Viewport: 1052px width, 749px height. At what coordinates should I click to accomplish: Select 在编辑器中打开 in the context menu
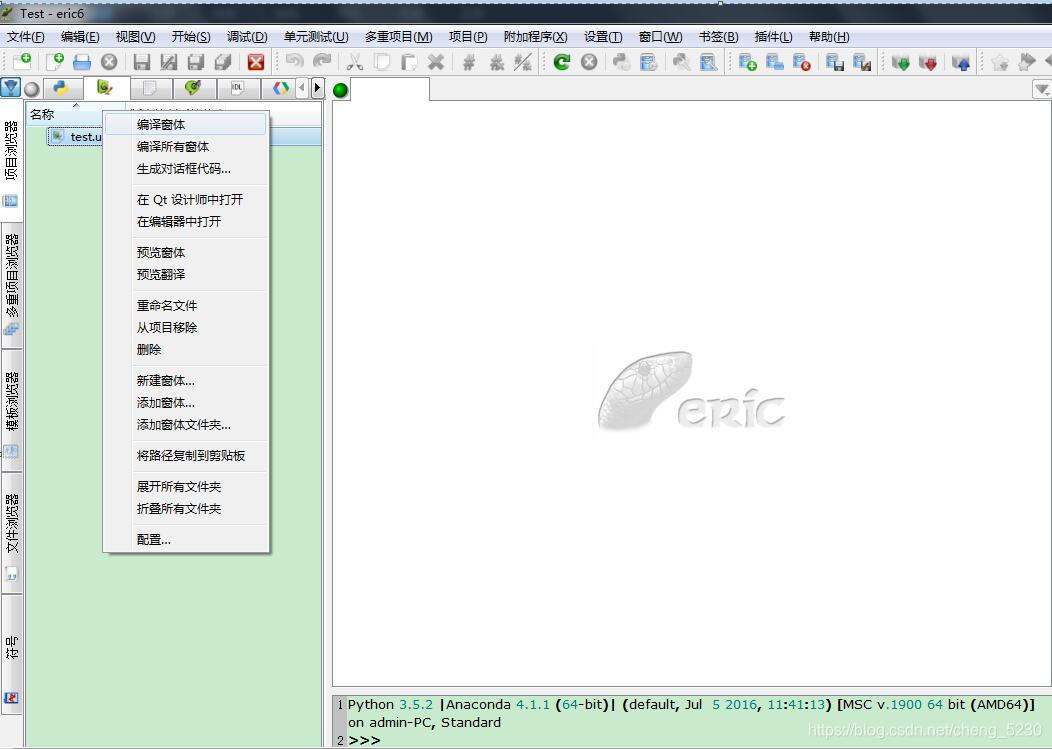click(186, 221)
